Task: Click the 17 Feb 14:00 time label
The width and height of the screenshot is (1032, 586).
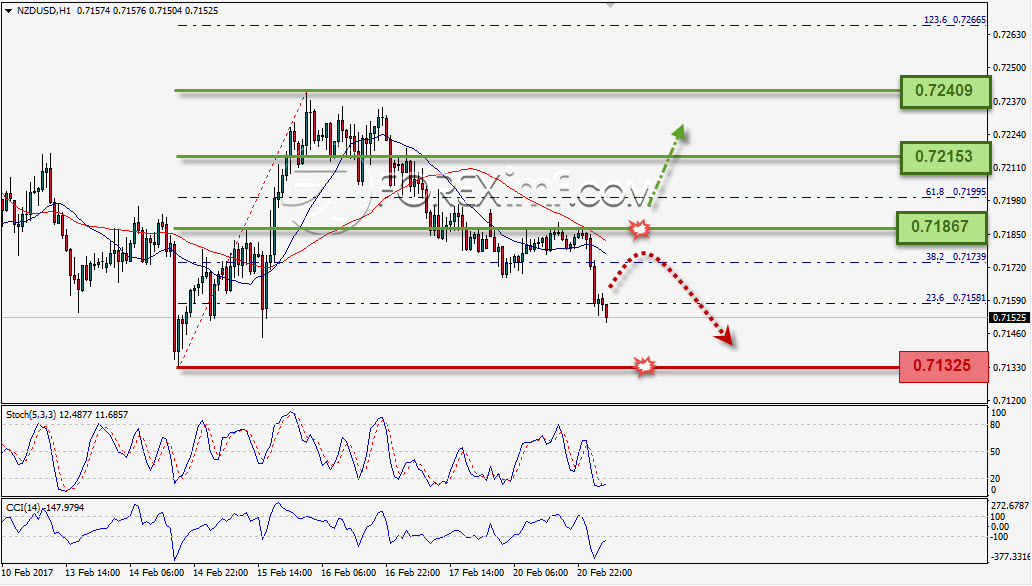Action: 477,573
